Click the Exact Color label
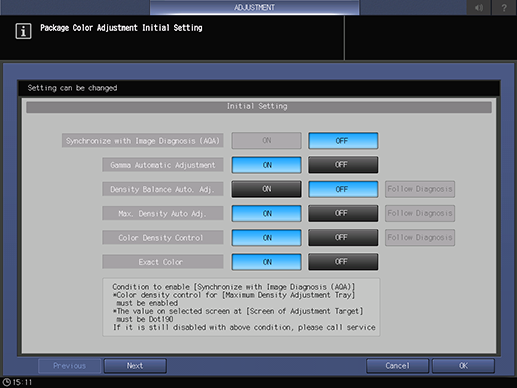This screenshot has height=388, width=517. (x=163, y=262)
